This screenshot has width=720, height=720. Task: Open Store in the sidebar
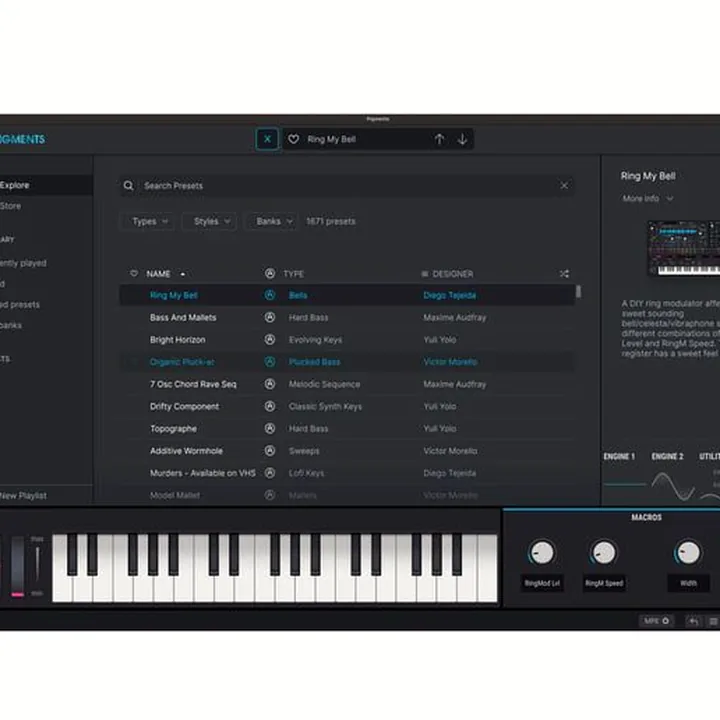(11, 206)
